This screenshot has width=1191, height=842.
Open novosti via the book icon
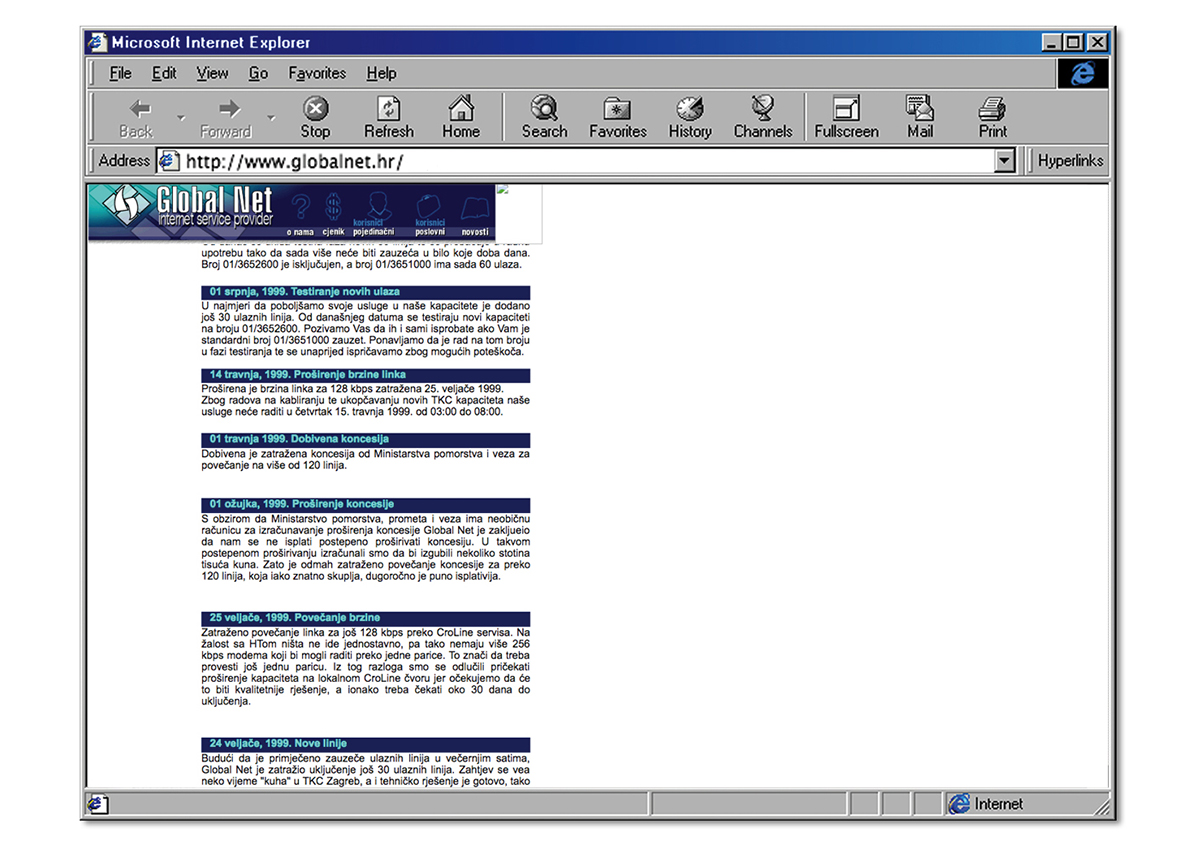click(x=474, y=207)
